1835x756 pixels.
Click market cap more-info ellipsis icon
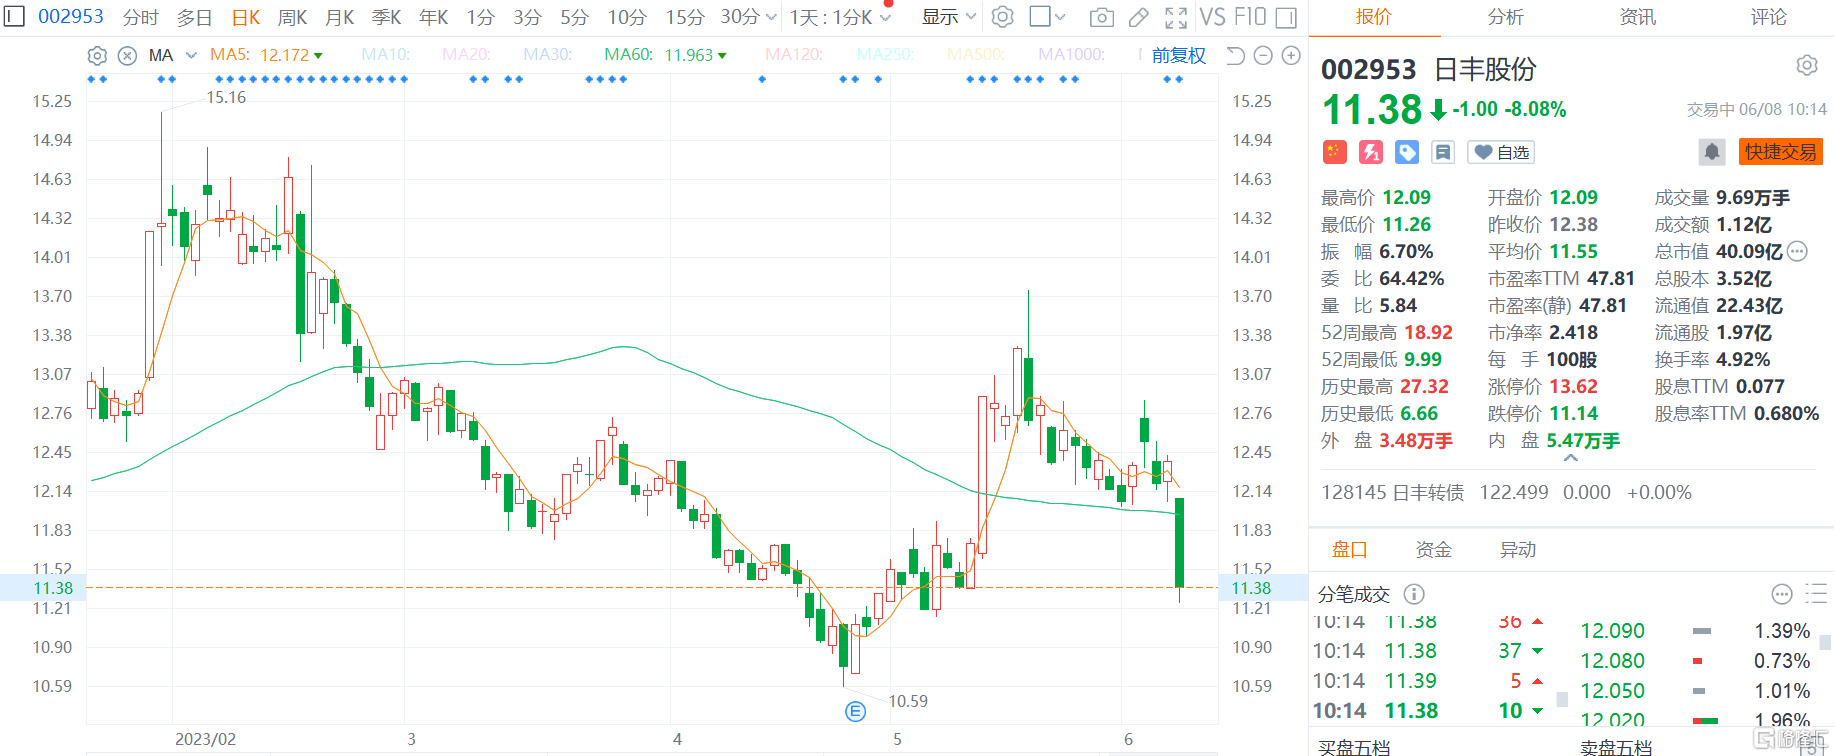pos(1797,251)
